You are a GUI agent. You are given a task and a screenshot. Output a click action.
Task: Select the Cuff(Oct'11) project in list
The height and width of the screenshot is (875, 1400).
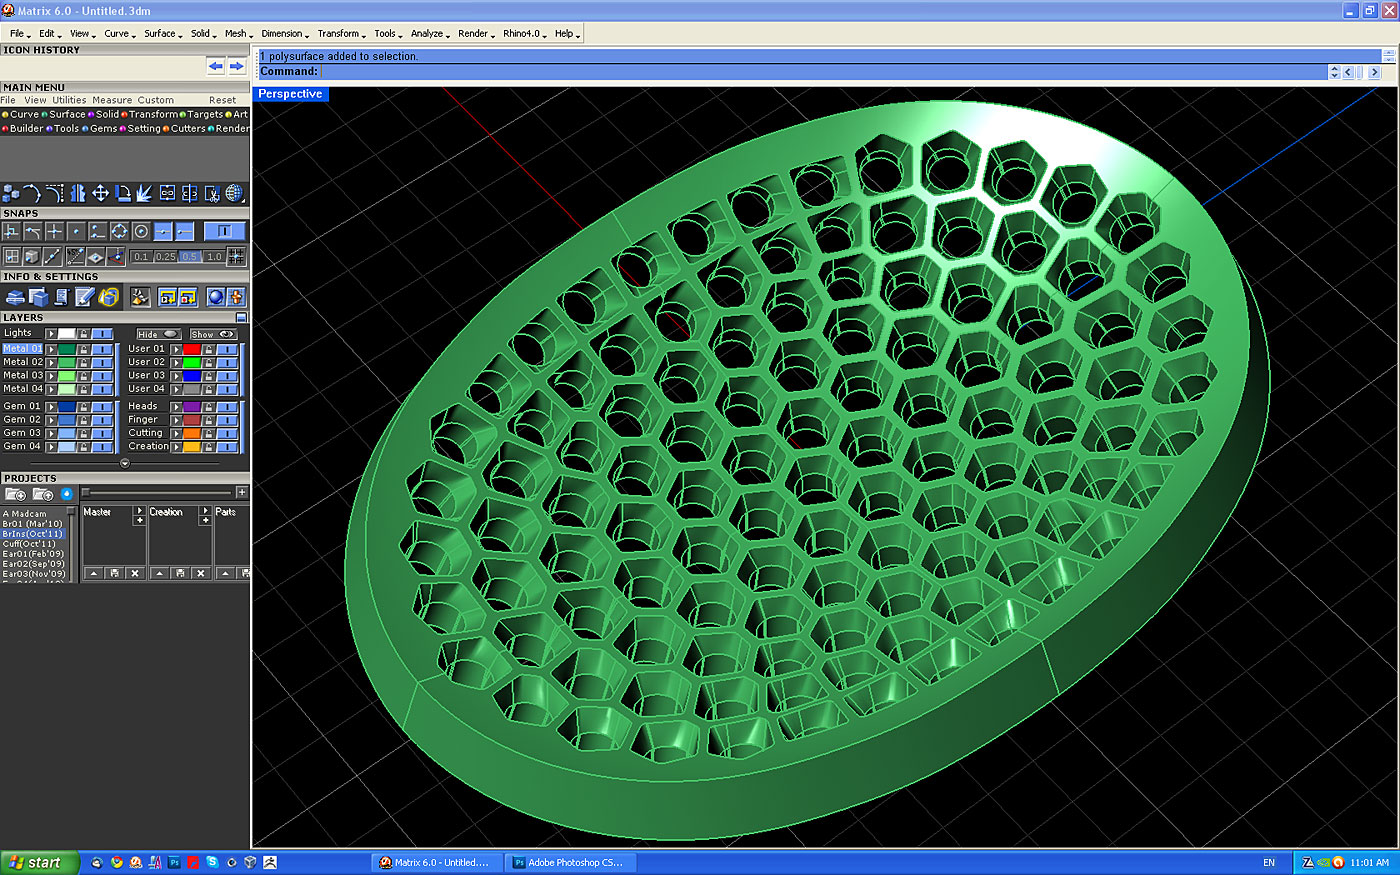click(29, 544)
